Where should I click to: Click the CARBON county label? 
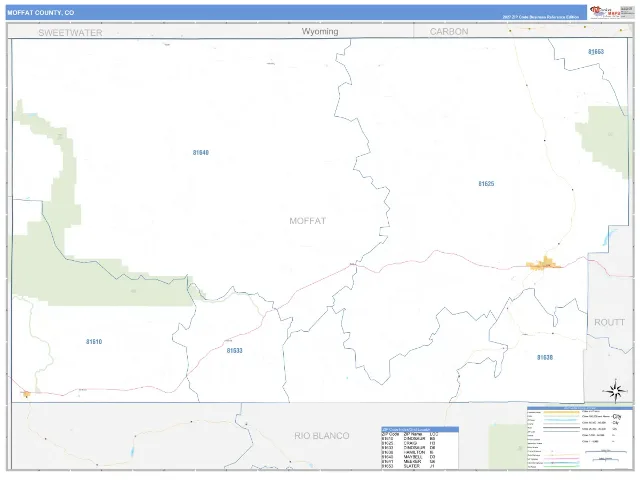449,32
